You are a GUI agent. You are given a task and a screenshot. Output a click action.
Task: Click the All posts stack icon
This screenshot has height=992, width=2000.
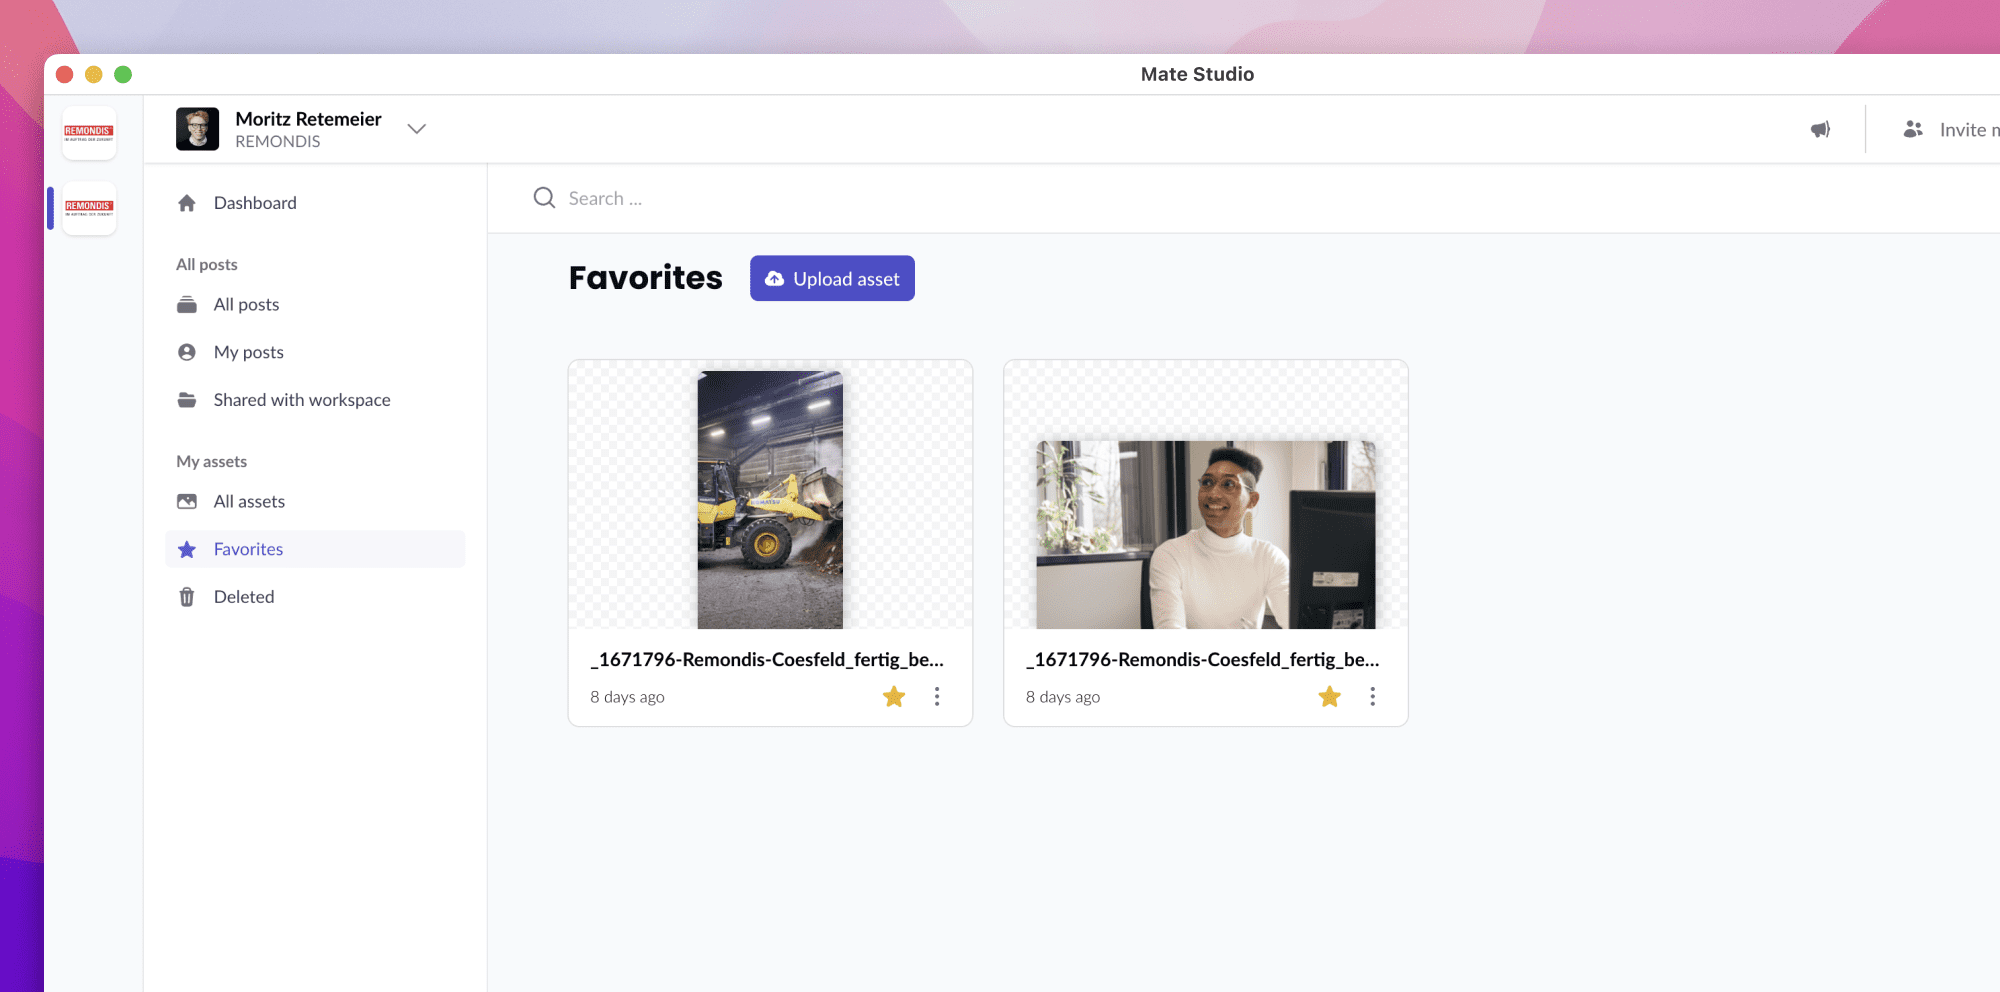(x=187, y=305)
